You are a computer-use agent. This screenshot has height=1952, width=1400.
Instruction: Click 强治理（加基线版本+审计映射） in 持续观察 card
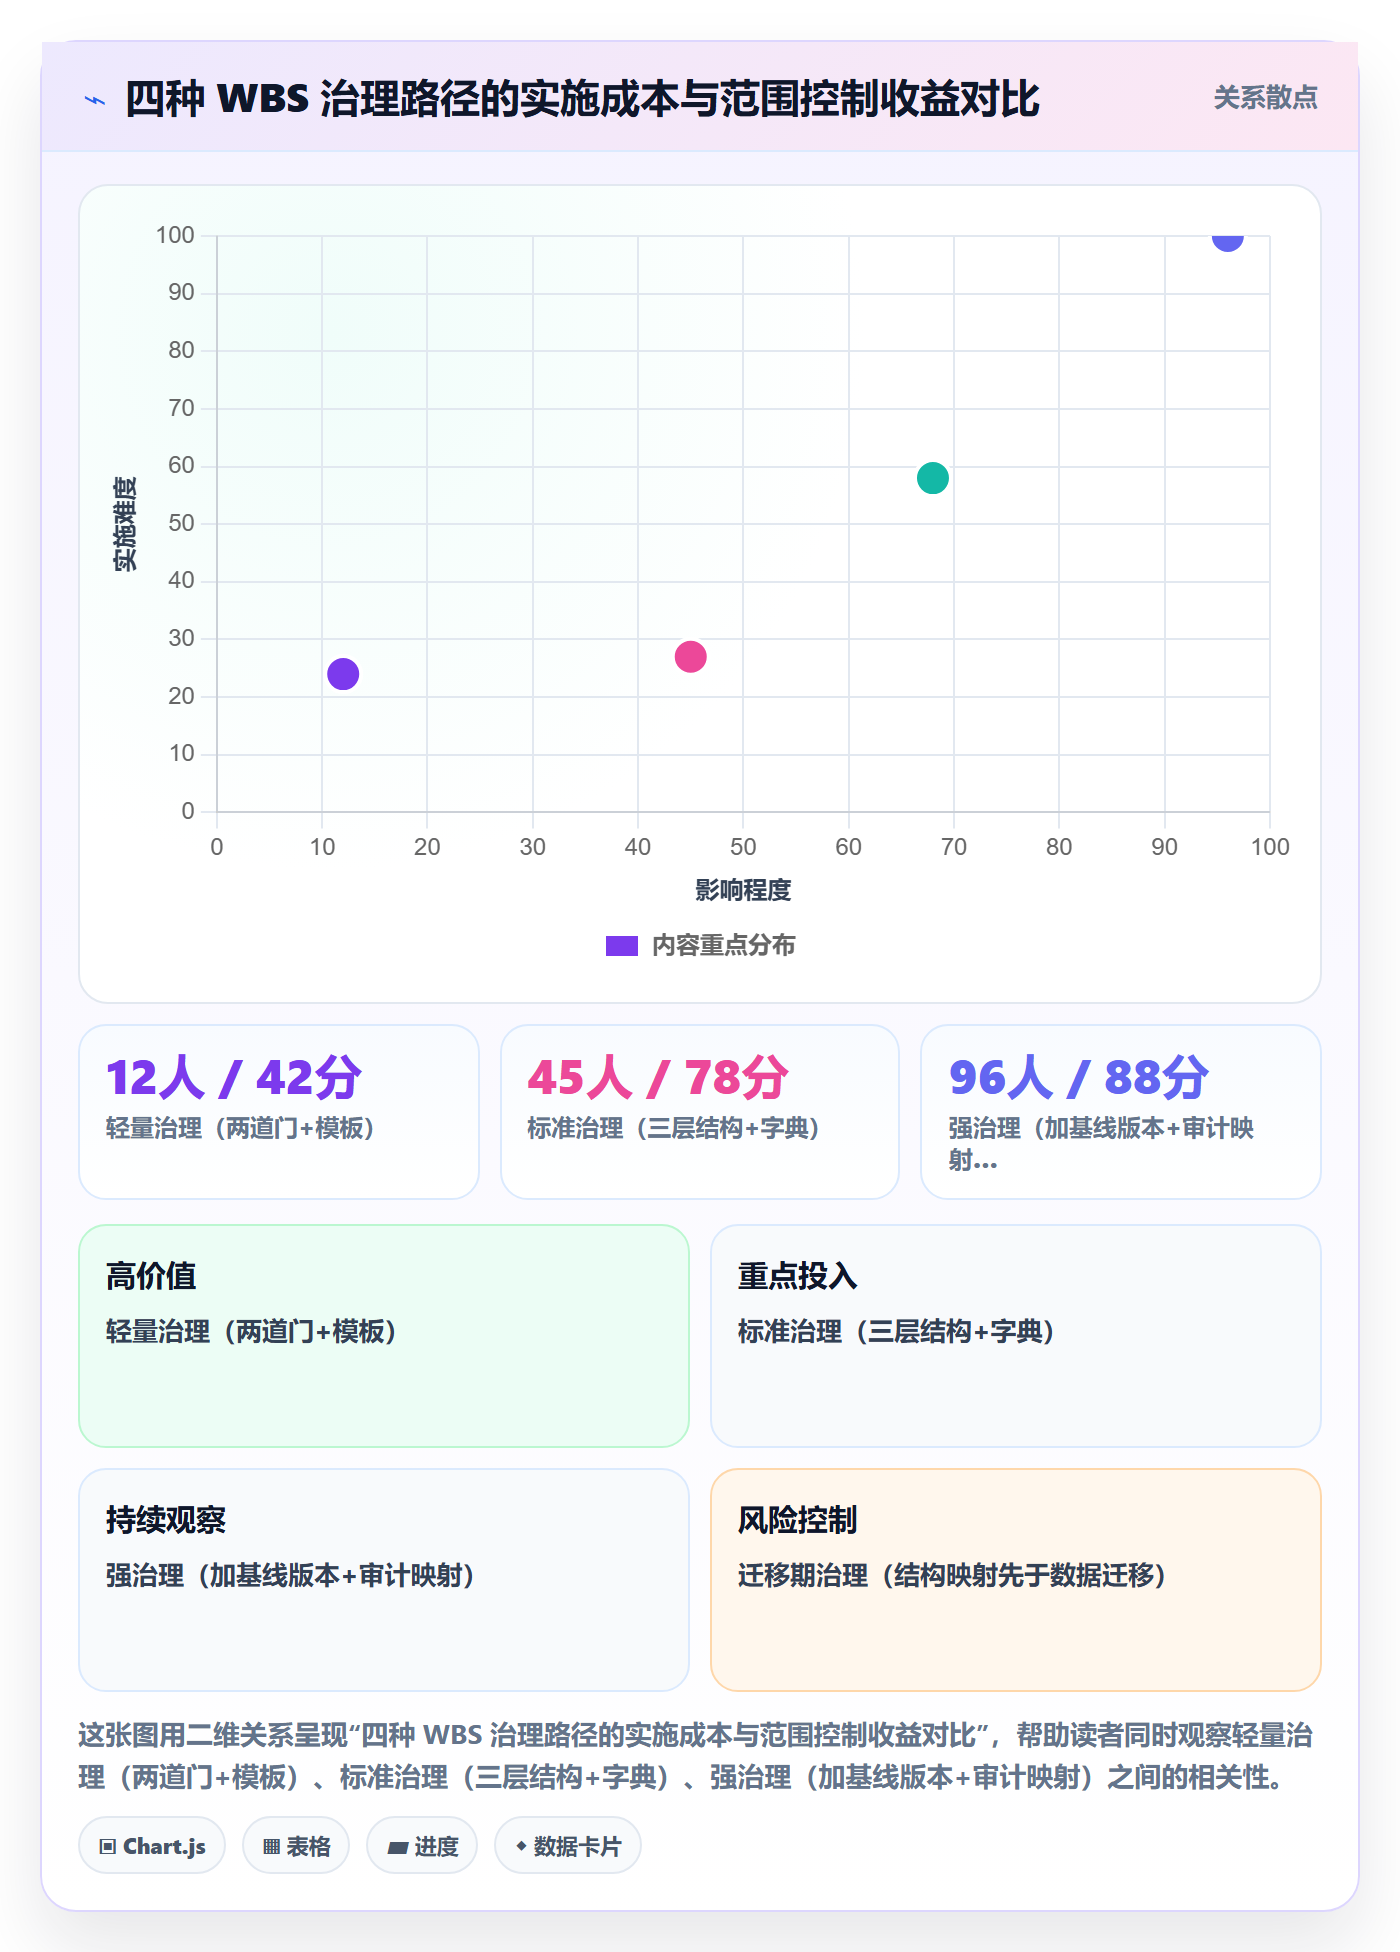(291, 1575)
